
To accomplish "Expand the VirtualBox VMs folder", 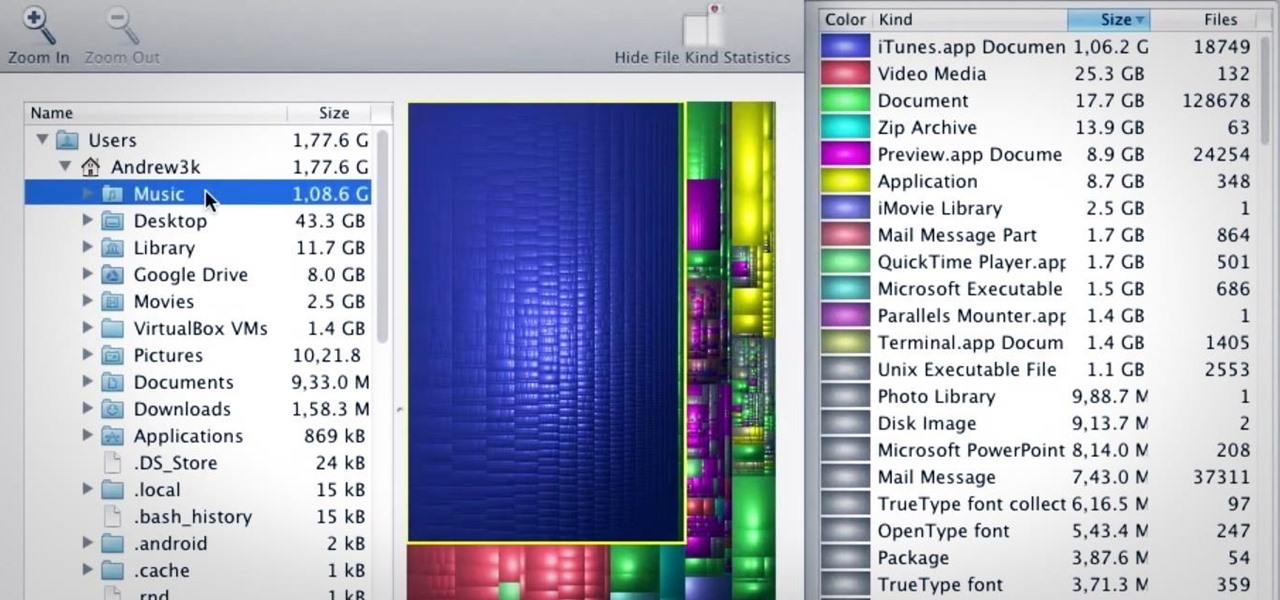I will 88,328.
